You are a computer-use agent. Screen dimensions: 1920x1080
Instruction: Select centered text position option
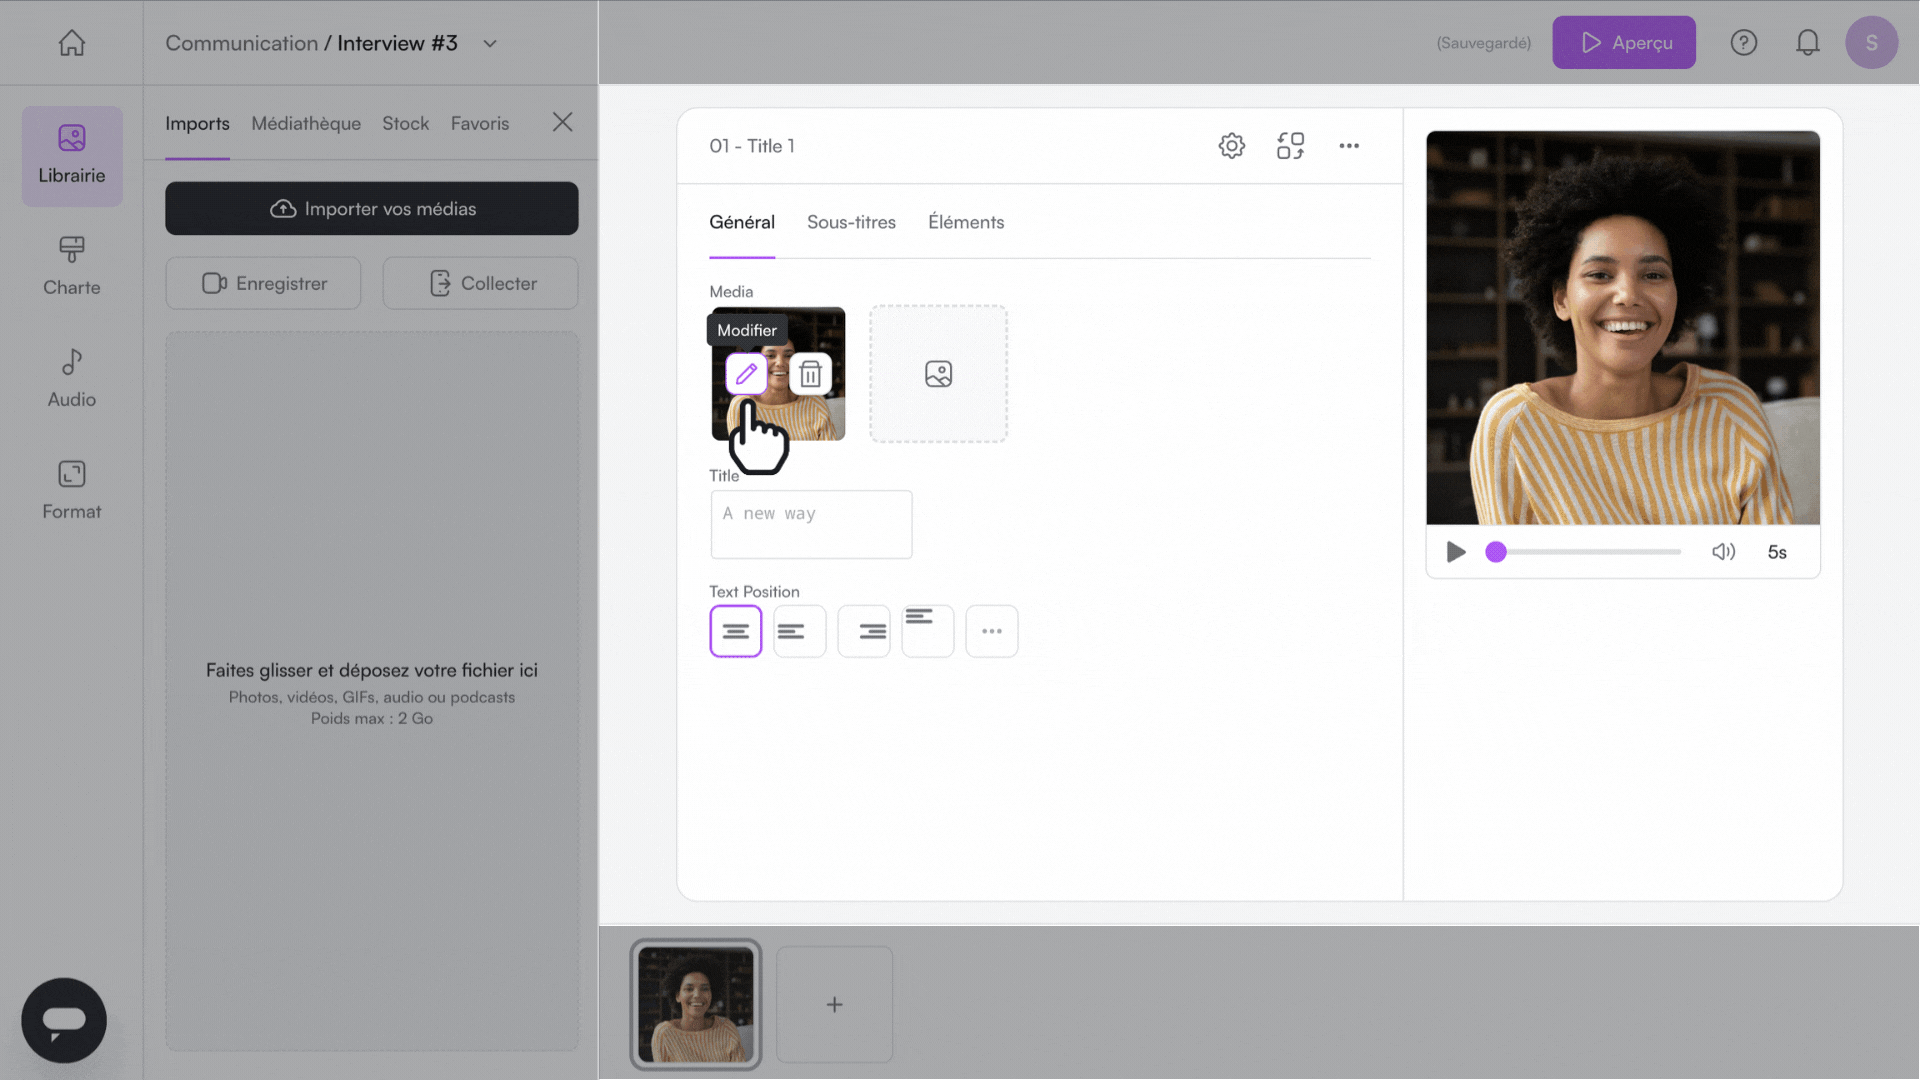click(x=736, y=631)
